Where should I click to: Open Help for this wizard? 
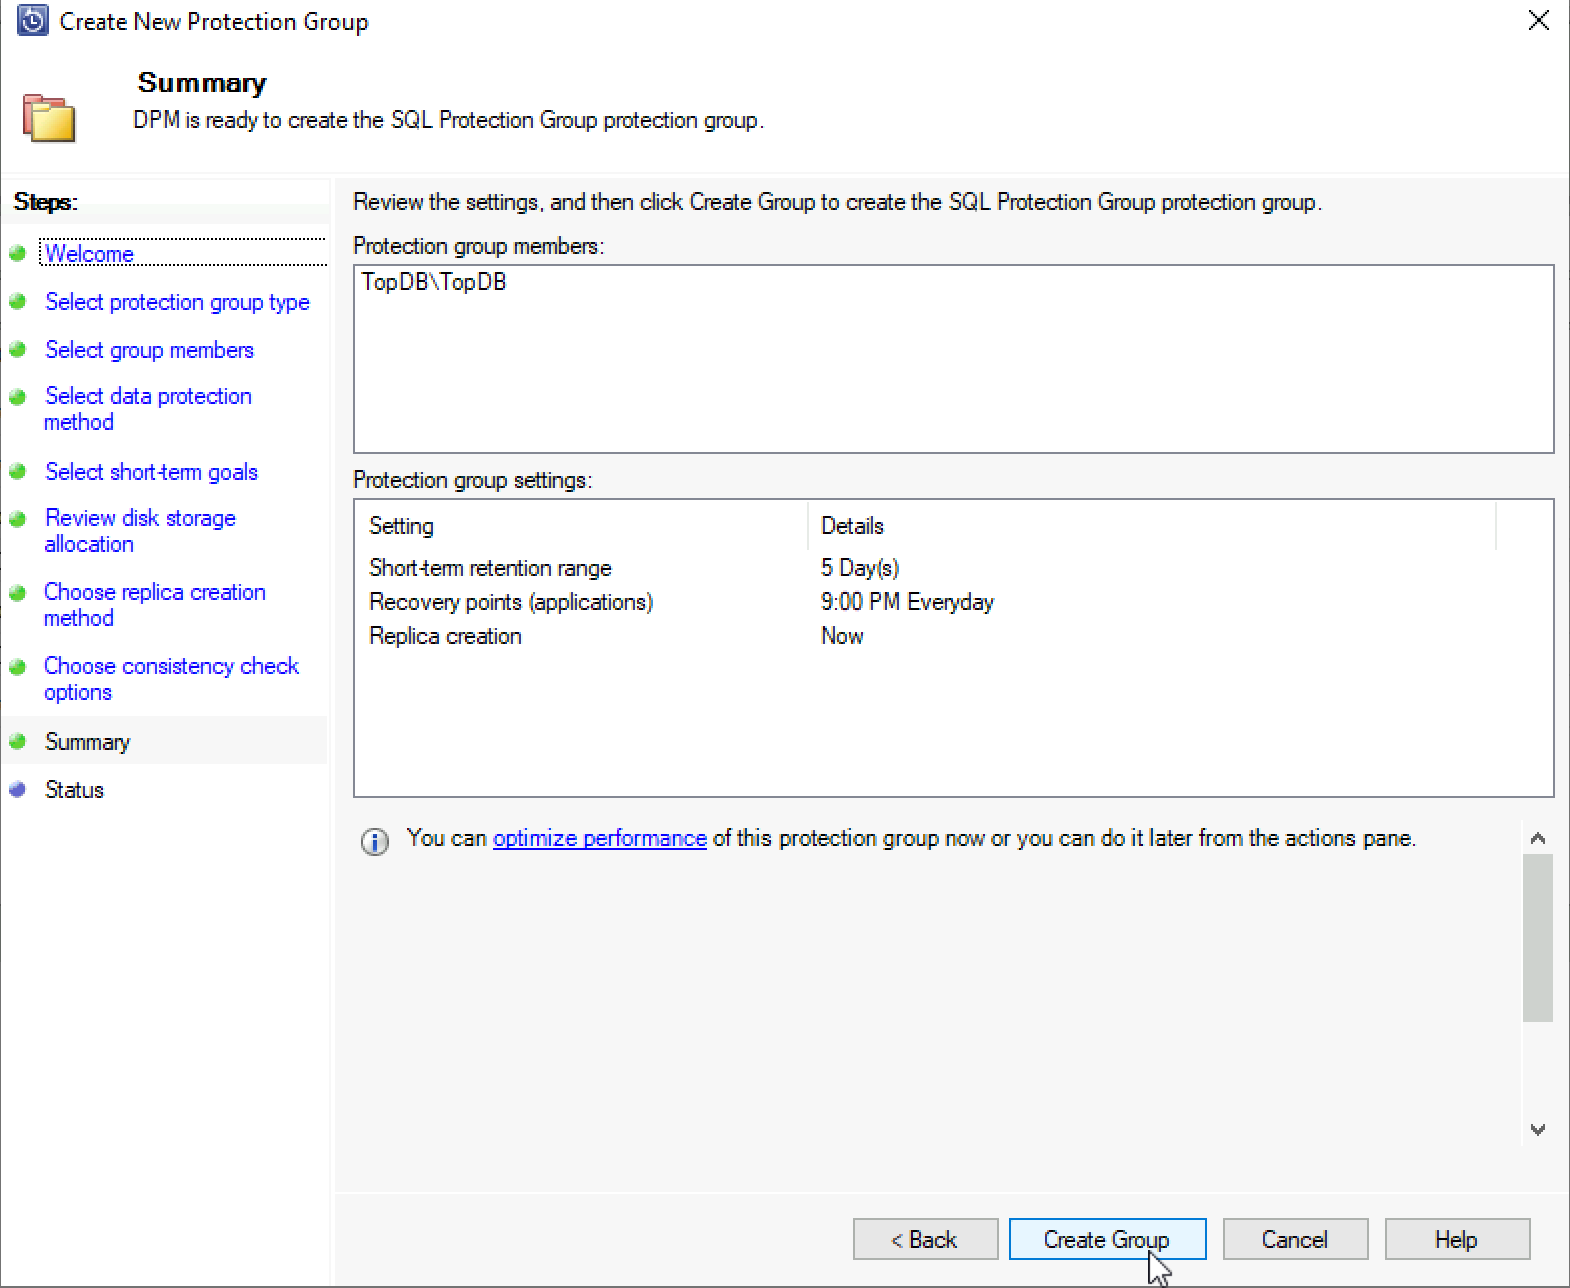1457,1239
